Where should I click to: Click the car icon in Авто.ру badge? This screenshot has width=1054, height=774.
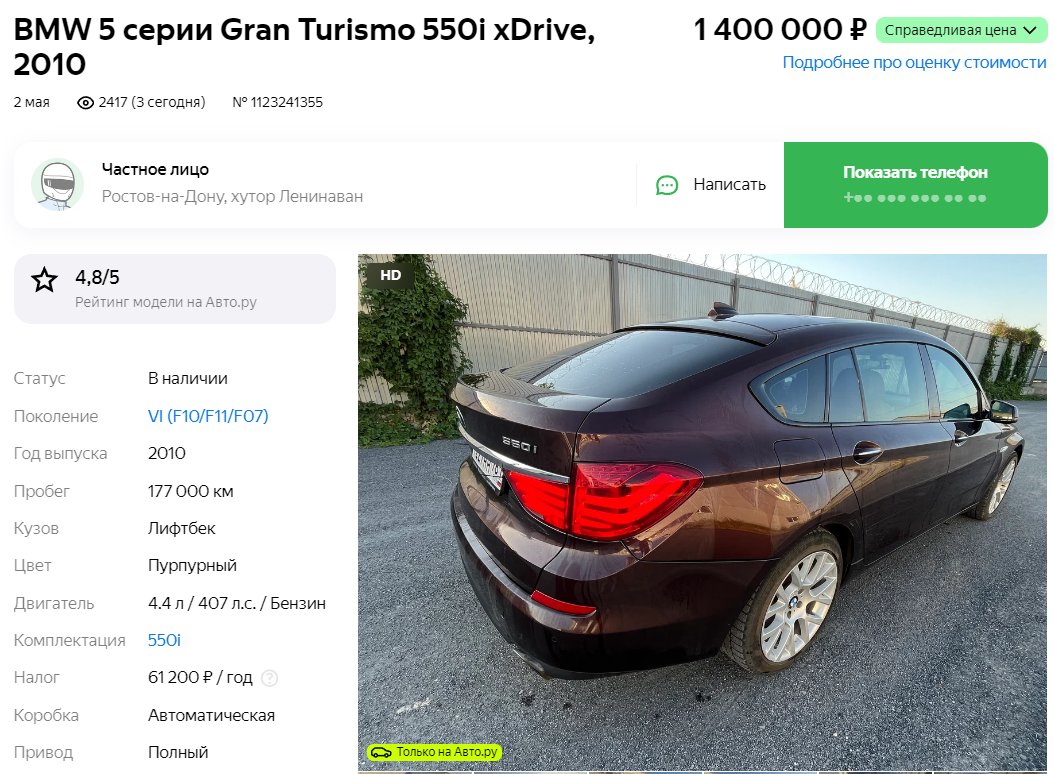381,752
